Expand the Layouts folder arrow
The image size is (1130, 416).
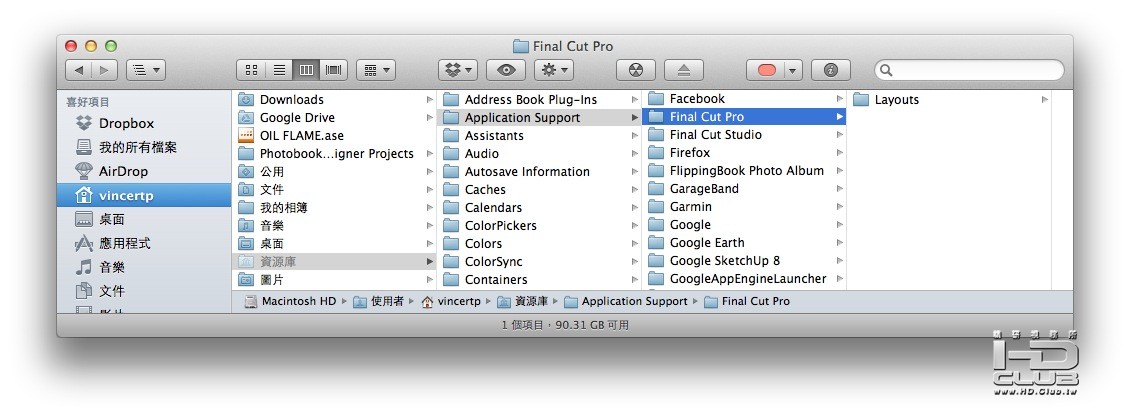pos(1044,99)
